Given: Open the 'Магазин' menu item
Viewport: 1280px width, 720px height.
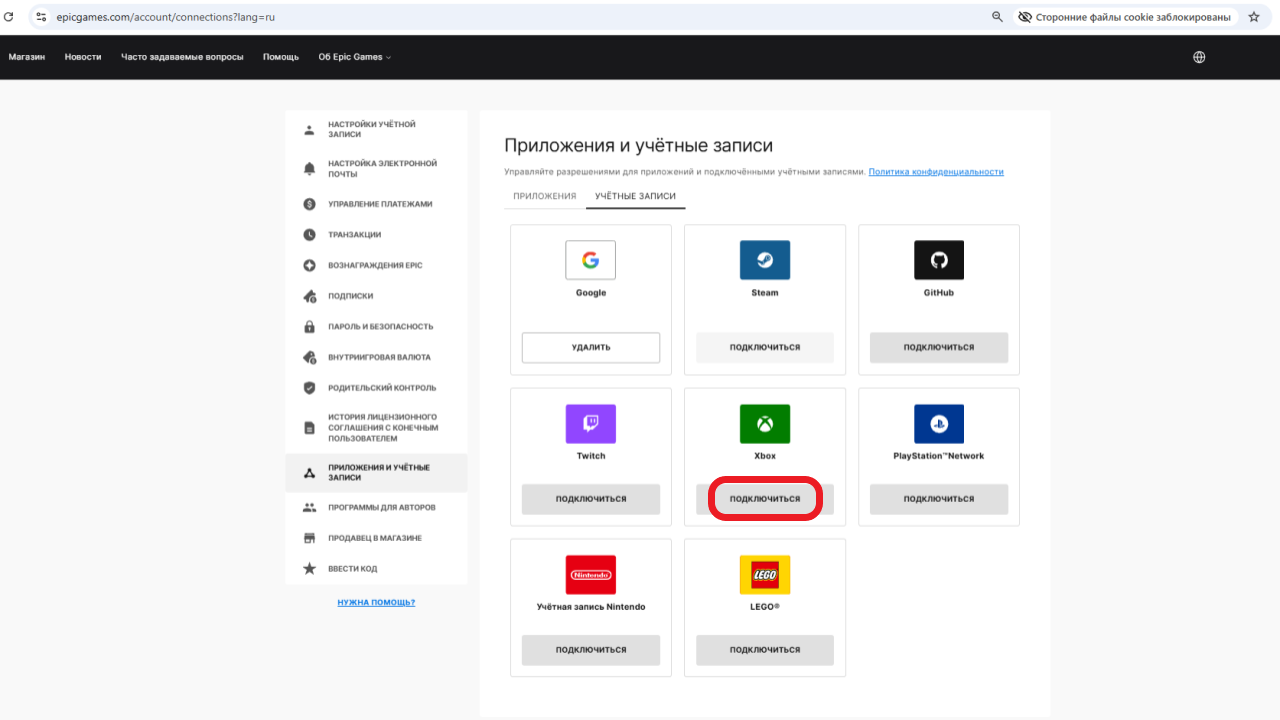Looking at the screenshot, I should click(27, 57).
